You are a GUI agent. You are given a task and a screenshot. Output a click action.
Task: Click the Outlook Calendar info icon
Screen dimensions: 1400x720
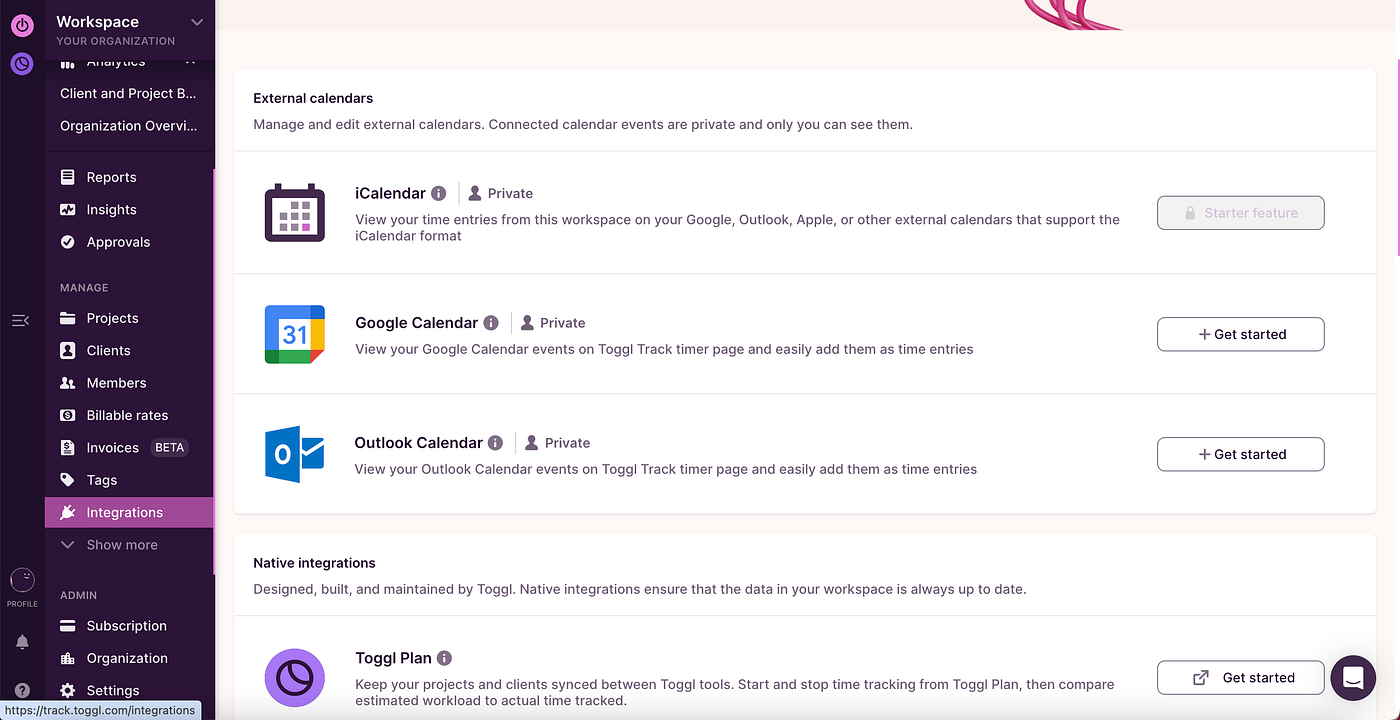(x=495, y=442)
